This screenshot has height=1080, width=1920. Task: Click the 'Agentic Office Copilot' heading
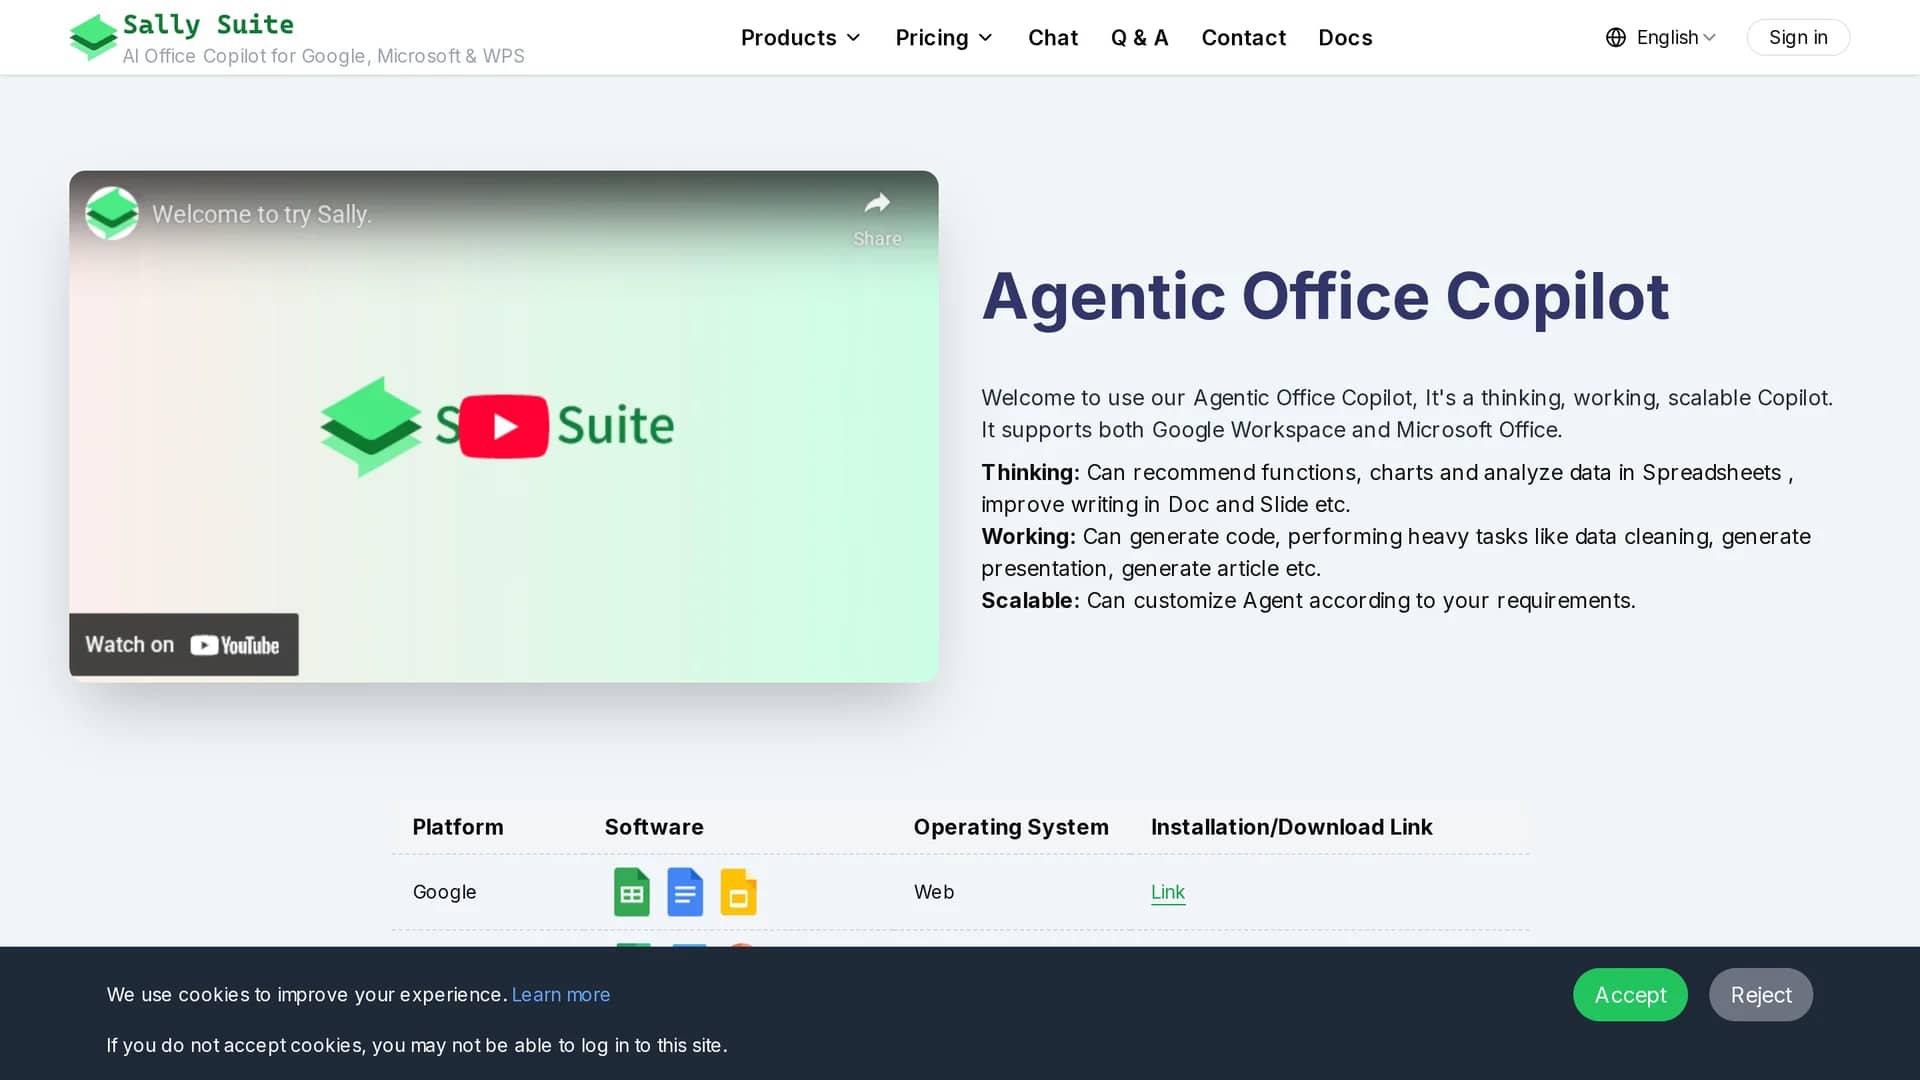pyautogui.click(x=1325, y=297)
